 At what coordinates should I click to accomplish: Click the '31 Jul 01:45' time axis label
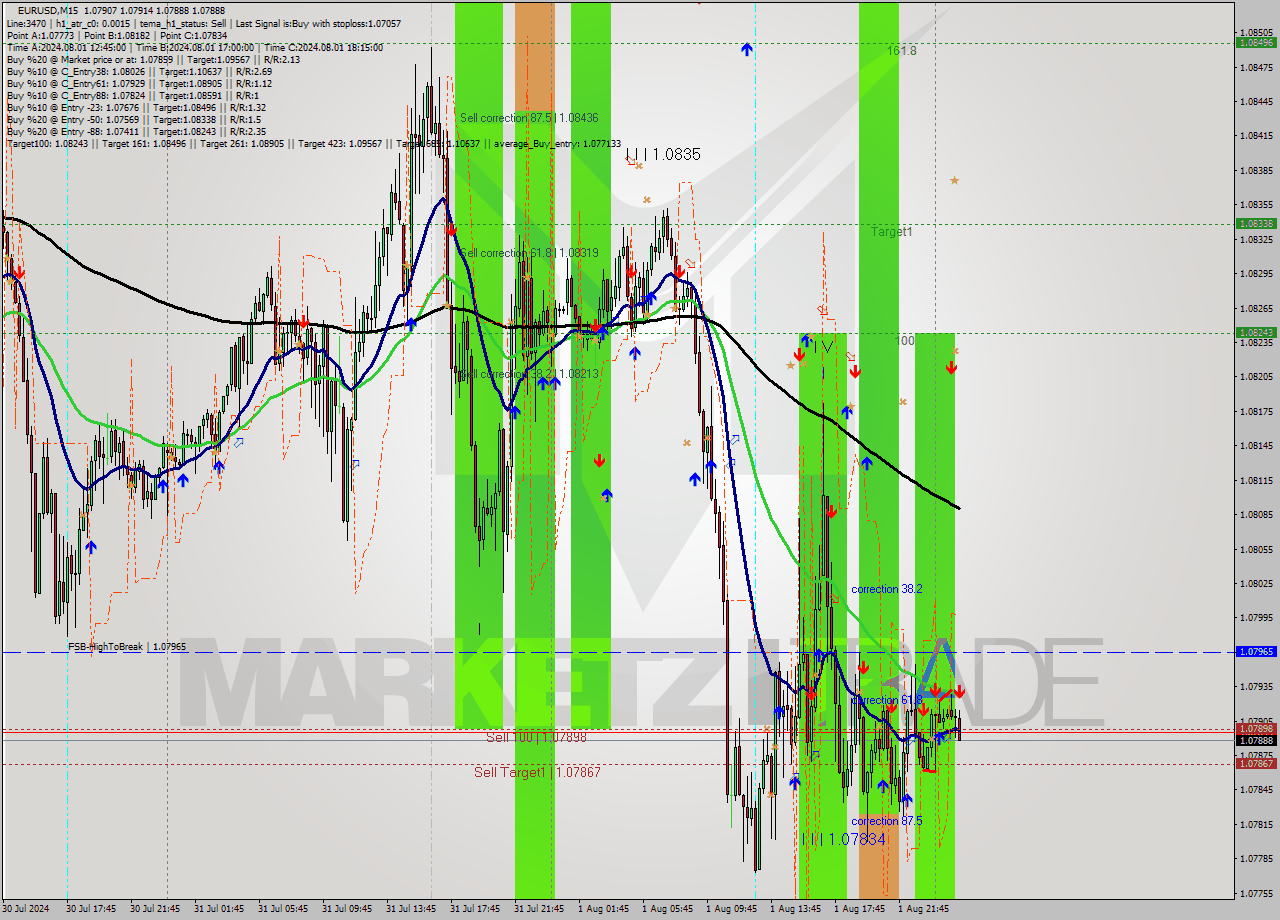point(219,909)
